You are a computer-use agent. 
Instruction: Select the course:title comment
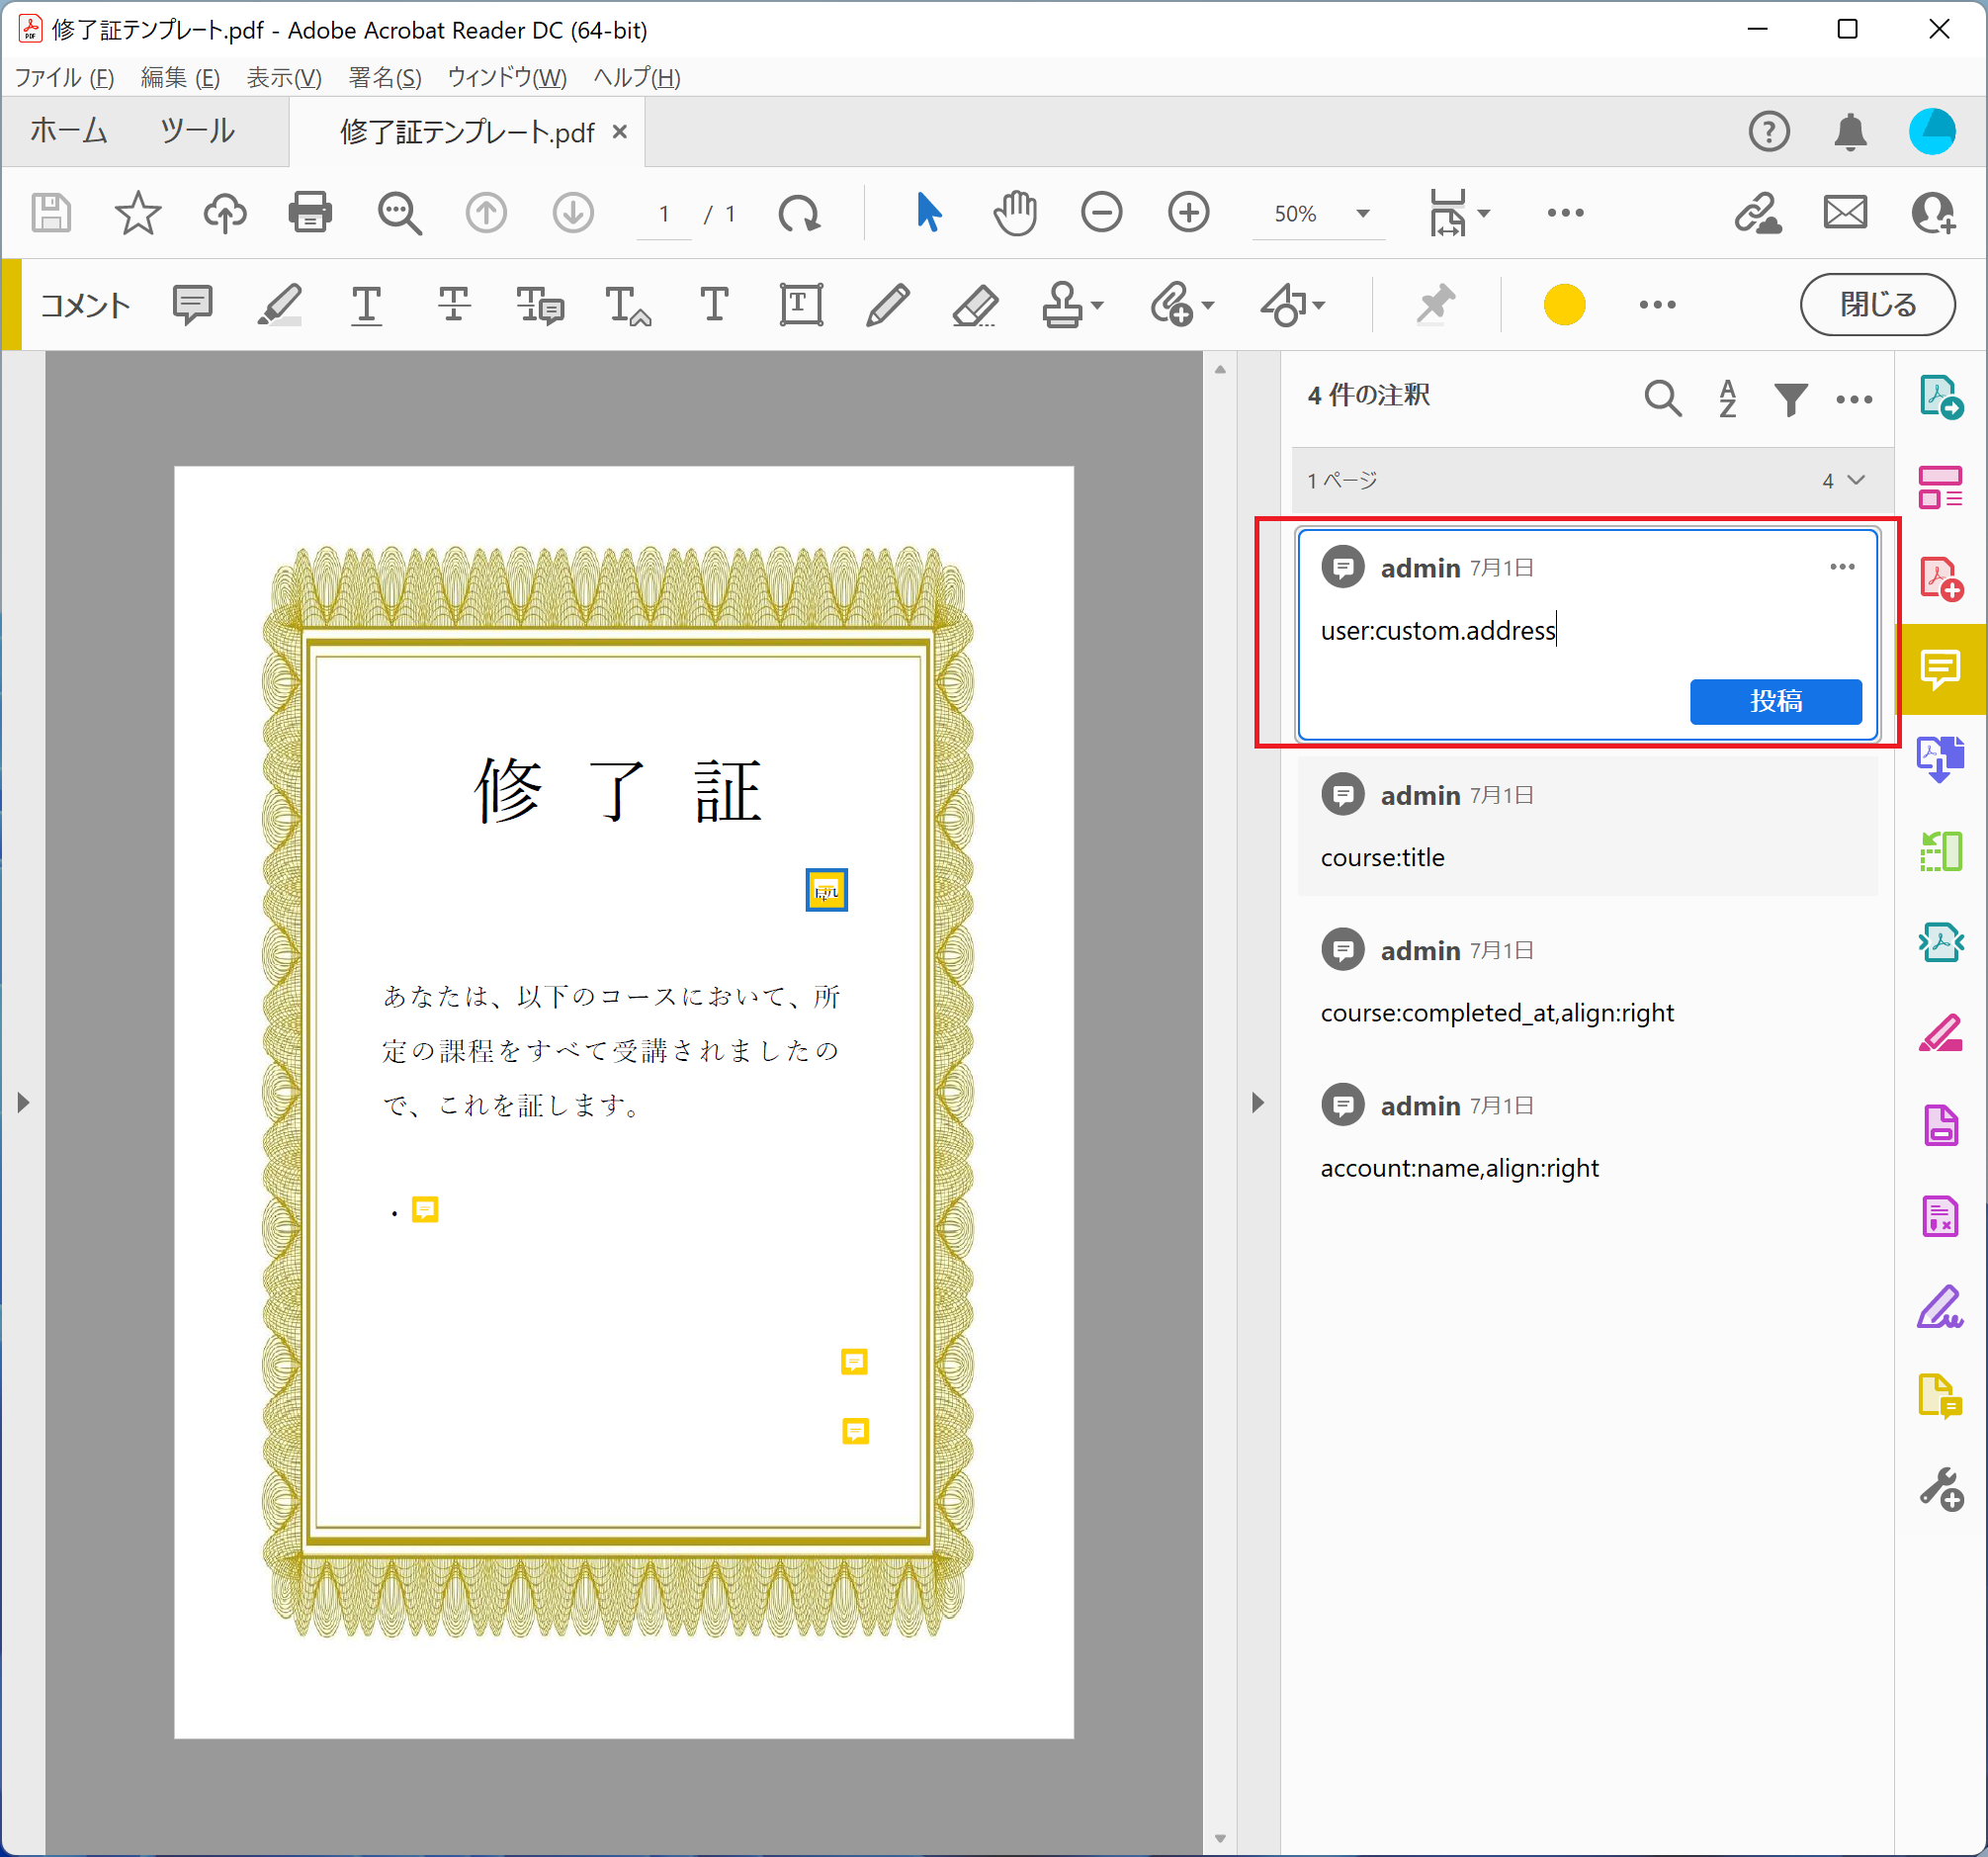pyautogui.click(x=1587, y=826)
